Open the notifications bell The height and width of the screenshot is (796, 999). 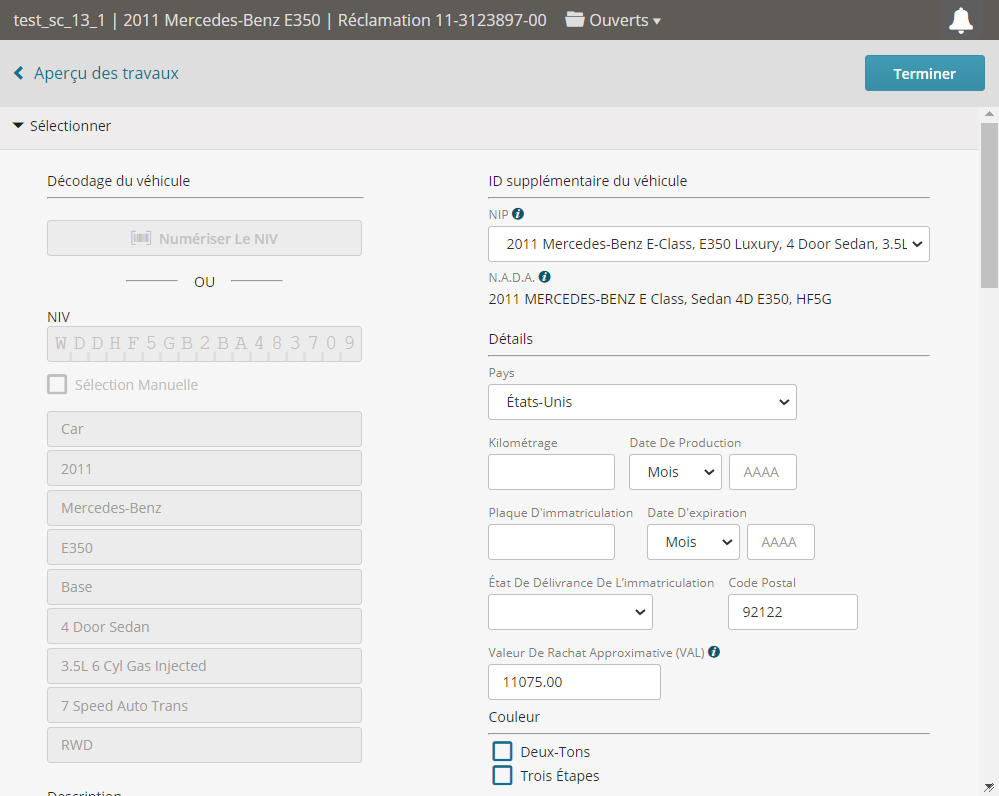961,20
